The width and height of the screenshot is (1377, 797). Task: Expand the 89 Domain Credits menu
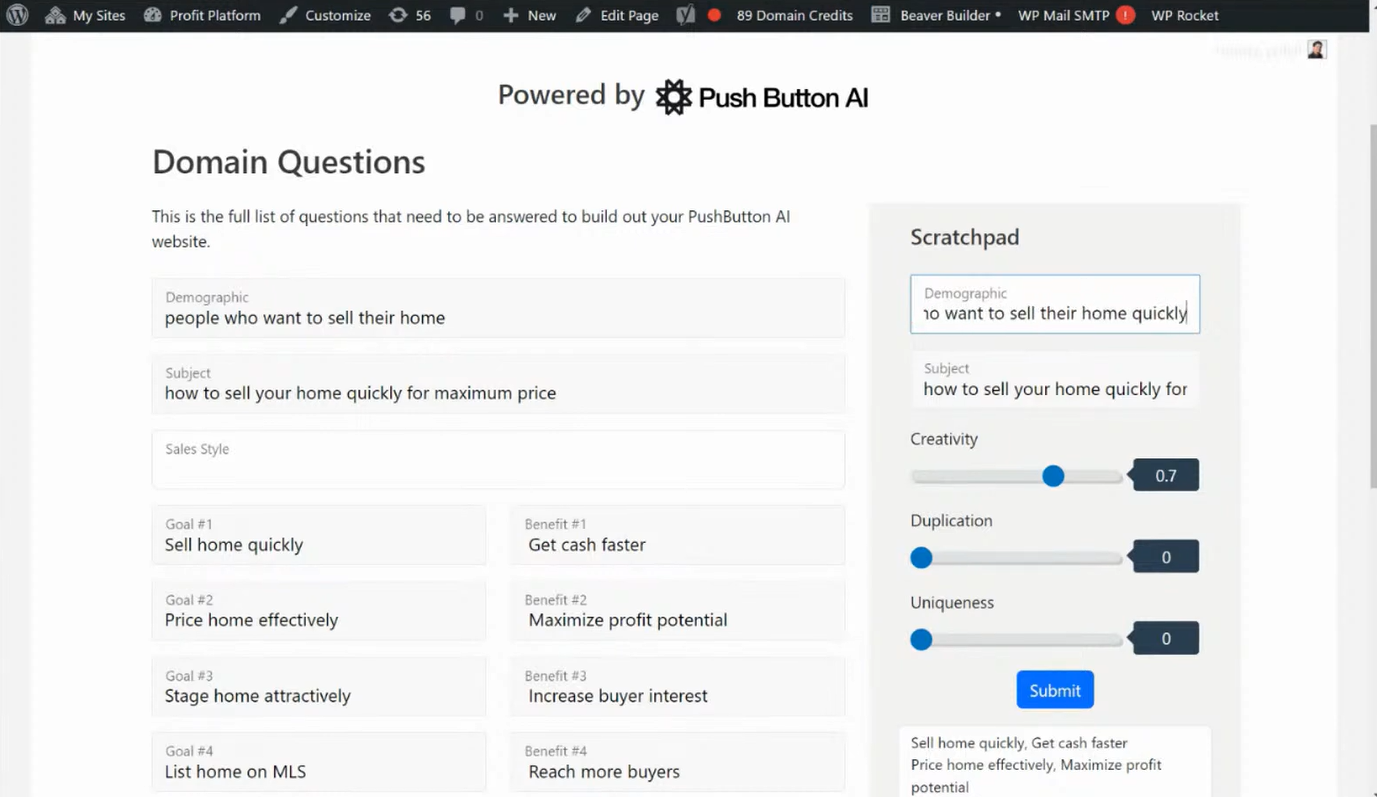794,15
